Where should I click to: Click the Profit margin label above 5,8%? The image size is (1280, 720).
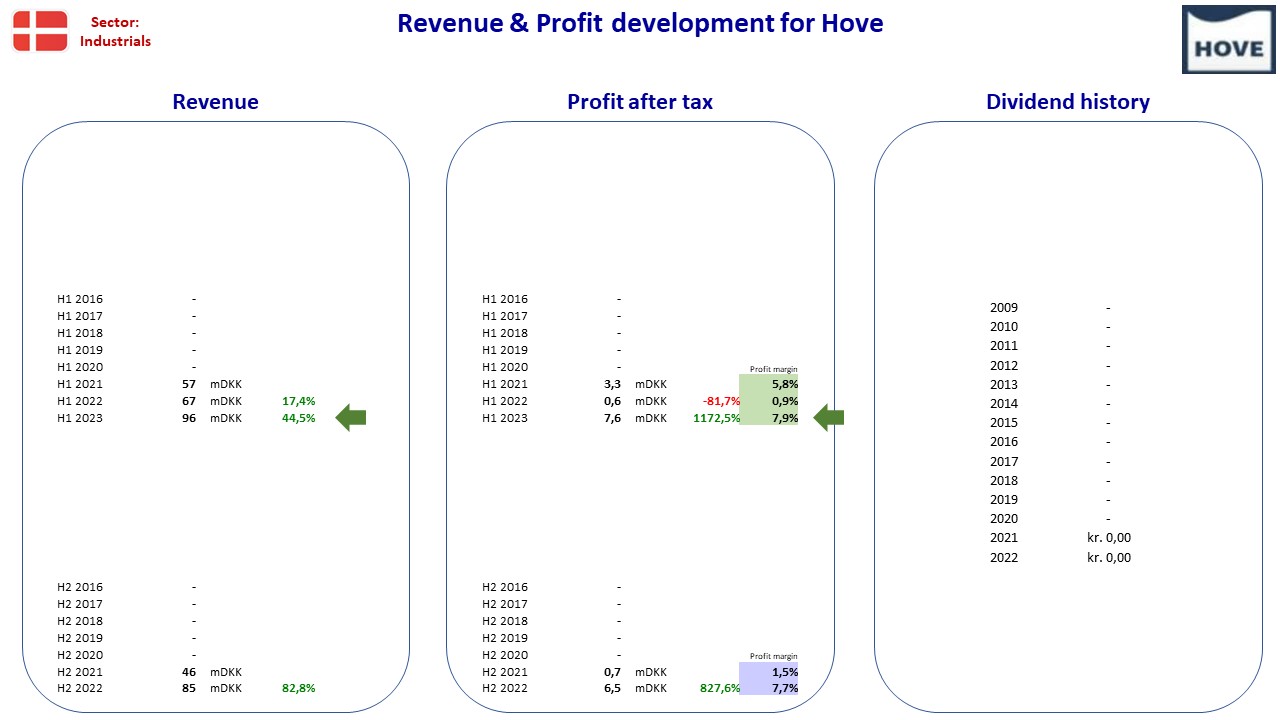coord(774,369)
